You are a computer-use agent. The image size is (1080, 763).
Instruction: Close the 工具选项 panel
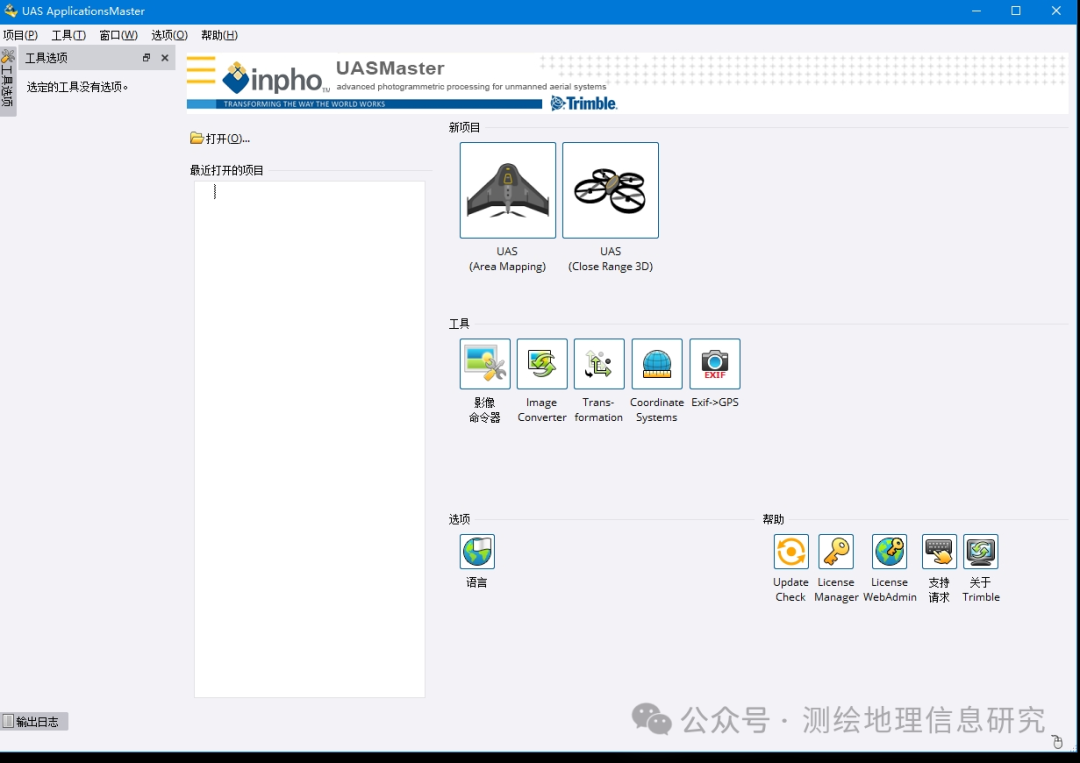click(x=165, y=58)
